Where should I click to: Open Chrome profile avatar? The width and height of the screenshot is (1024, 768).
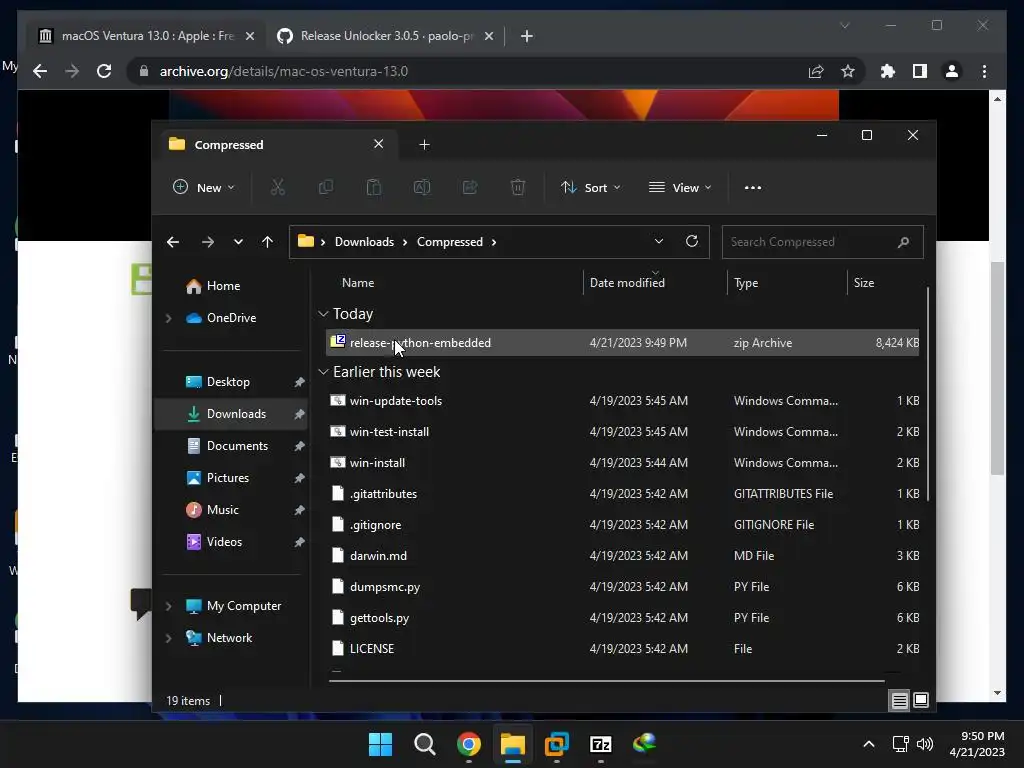tap(952, 71)
